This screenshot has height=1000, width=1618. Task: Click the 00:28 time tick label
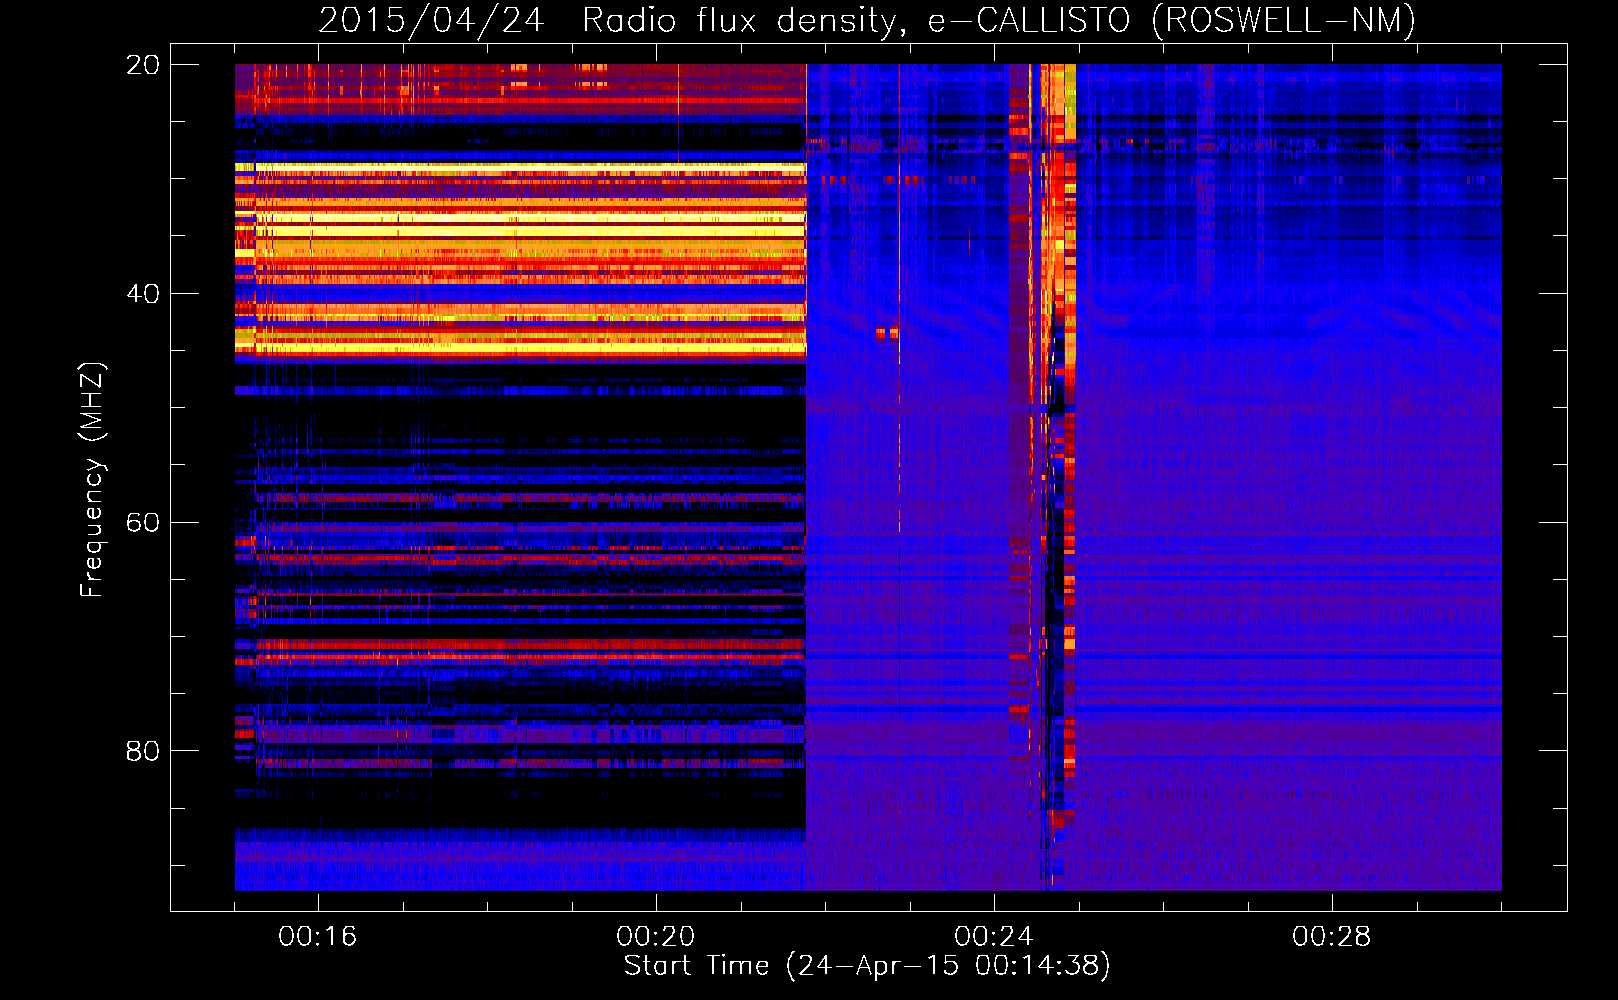coord(1332,937)
